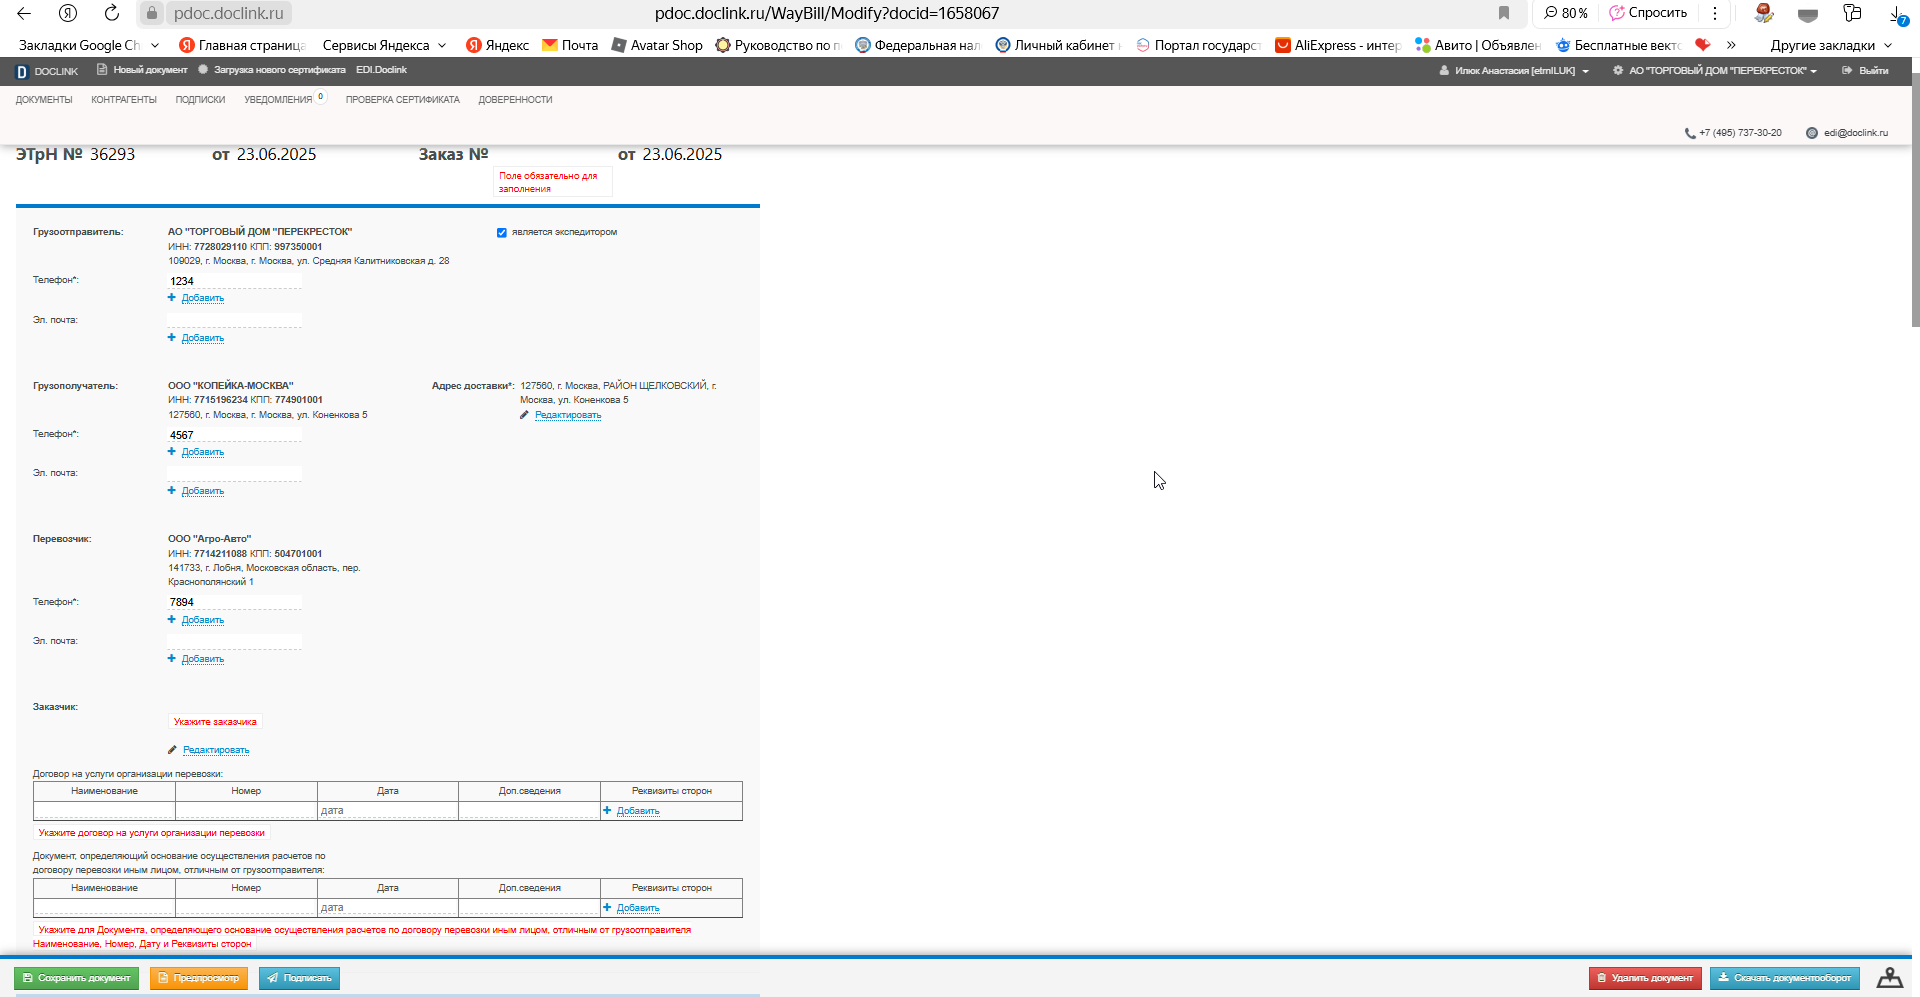
Task: Click the дата field in the payment basis document table
Action: click(388, 908)
